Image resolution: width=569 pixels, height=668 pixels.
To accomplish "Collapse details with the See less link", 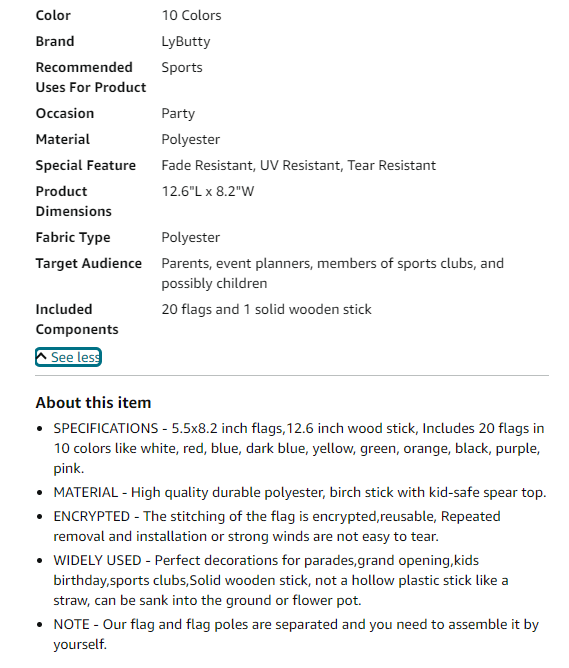I will (68, 357).
